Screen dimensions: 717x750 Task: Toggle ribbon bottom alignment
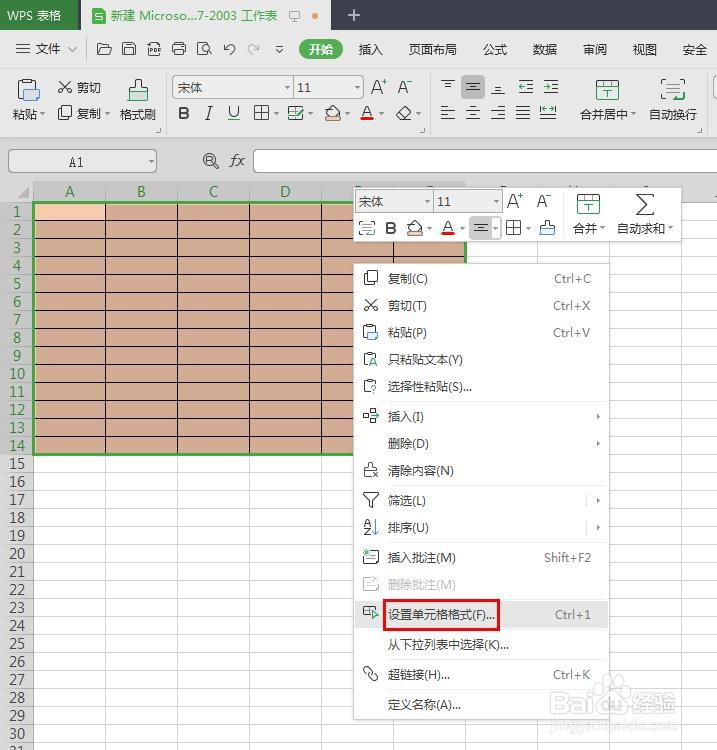pyautogui.click(x=498, y=88)
